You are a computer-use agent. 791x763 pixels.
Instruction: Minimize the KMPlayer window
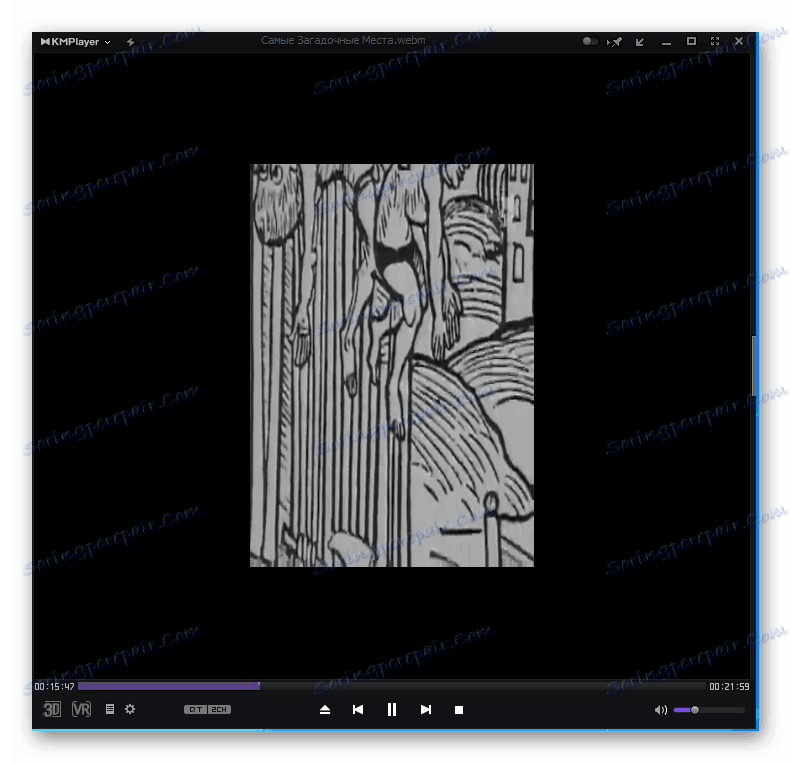click(x=666, y=43)
